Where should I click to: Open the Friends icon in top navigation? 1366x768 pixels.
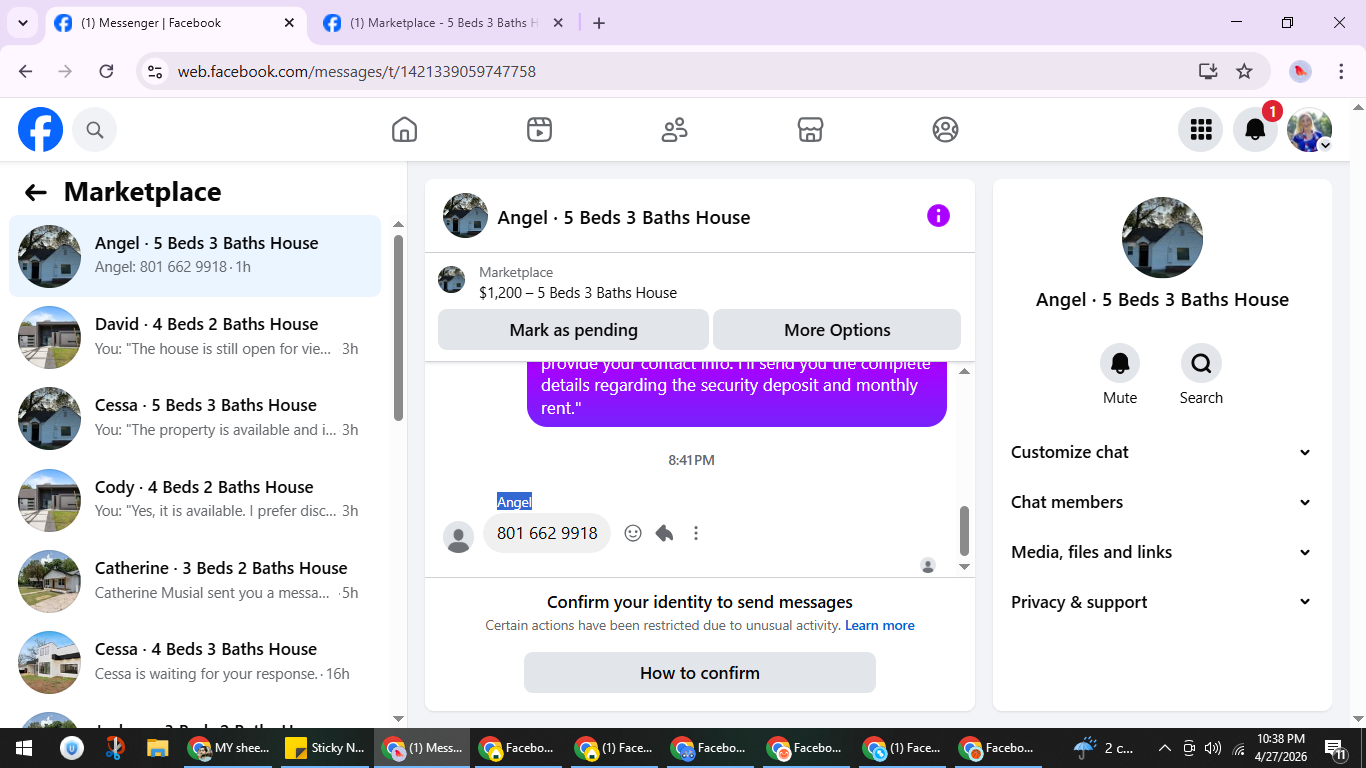(675, 130)
